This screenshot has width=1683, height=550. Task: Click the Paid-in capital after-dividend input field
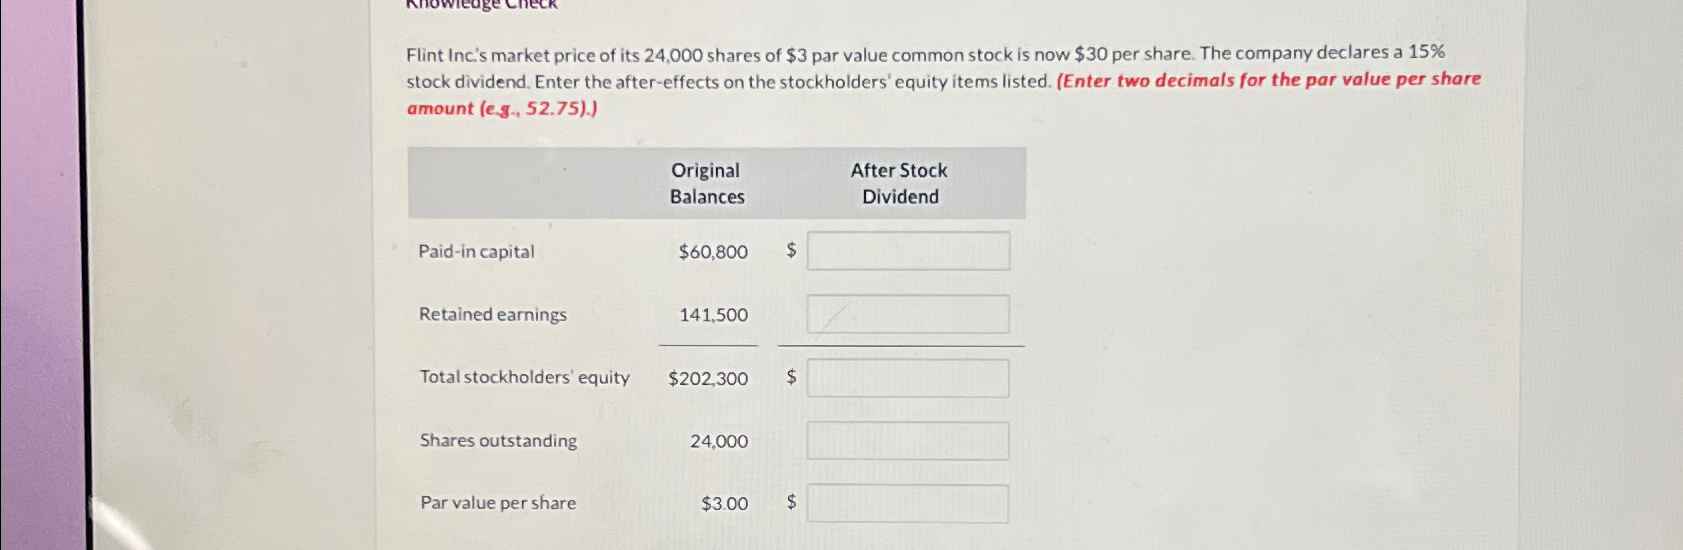[908, 251]
